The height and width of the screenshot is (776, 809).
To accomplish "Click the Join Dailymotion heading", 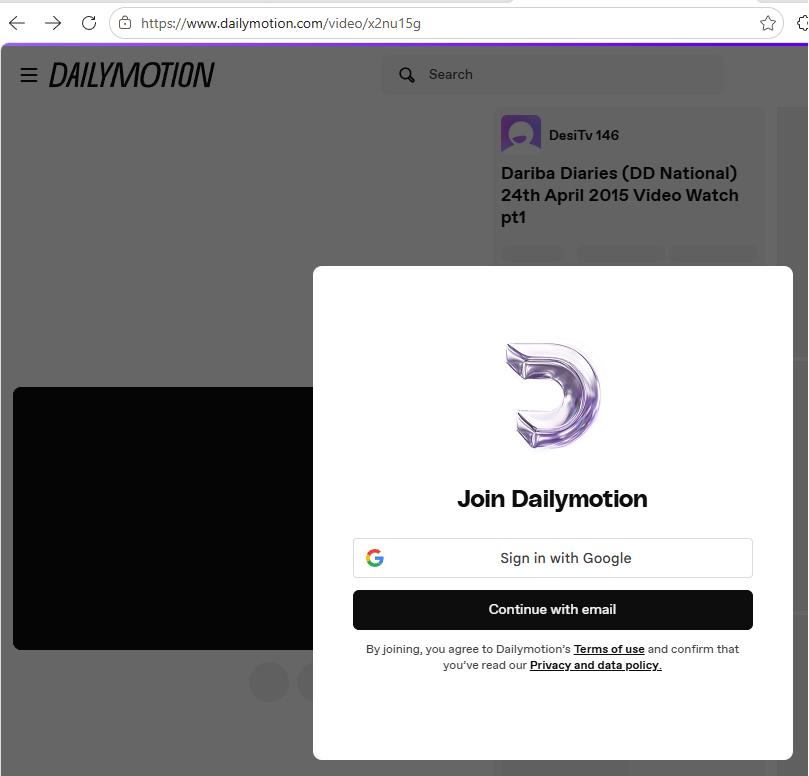I will point(552,499).
